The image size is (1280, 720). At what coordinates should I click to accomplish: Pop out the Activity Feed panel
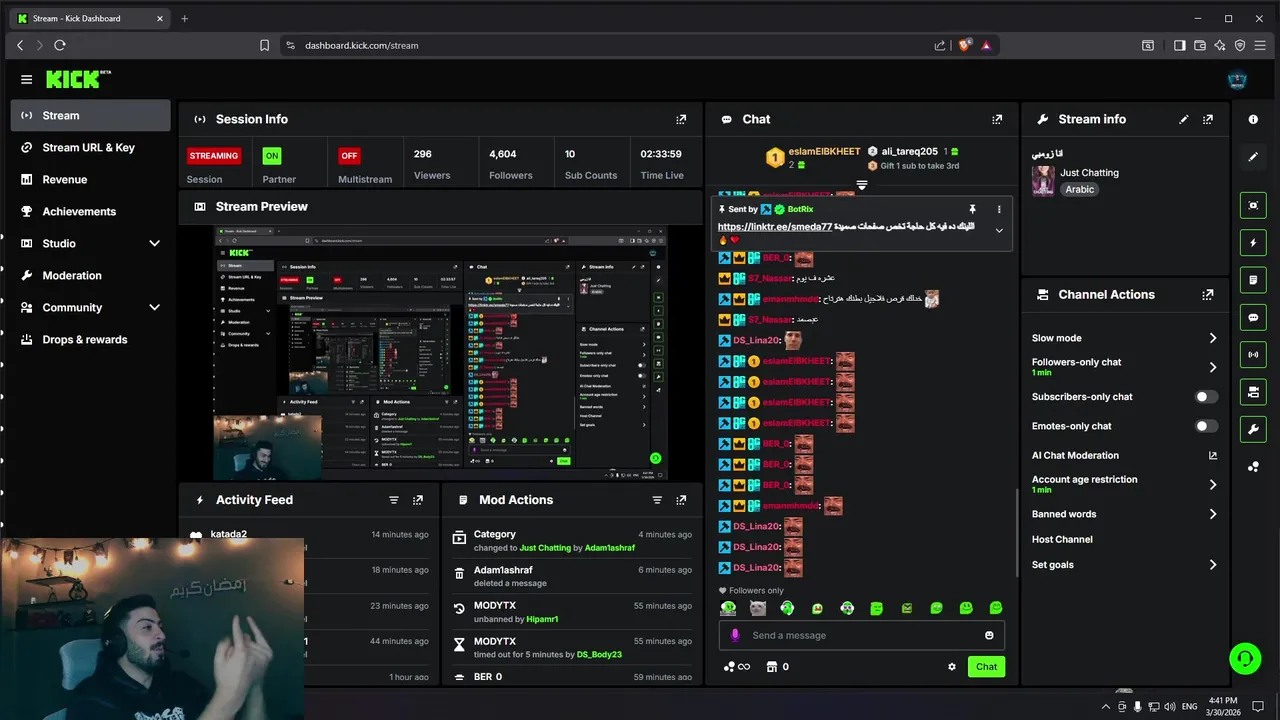point(418,500)
